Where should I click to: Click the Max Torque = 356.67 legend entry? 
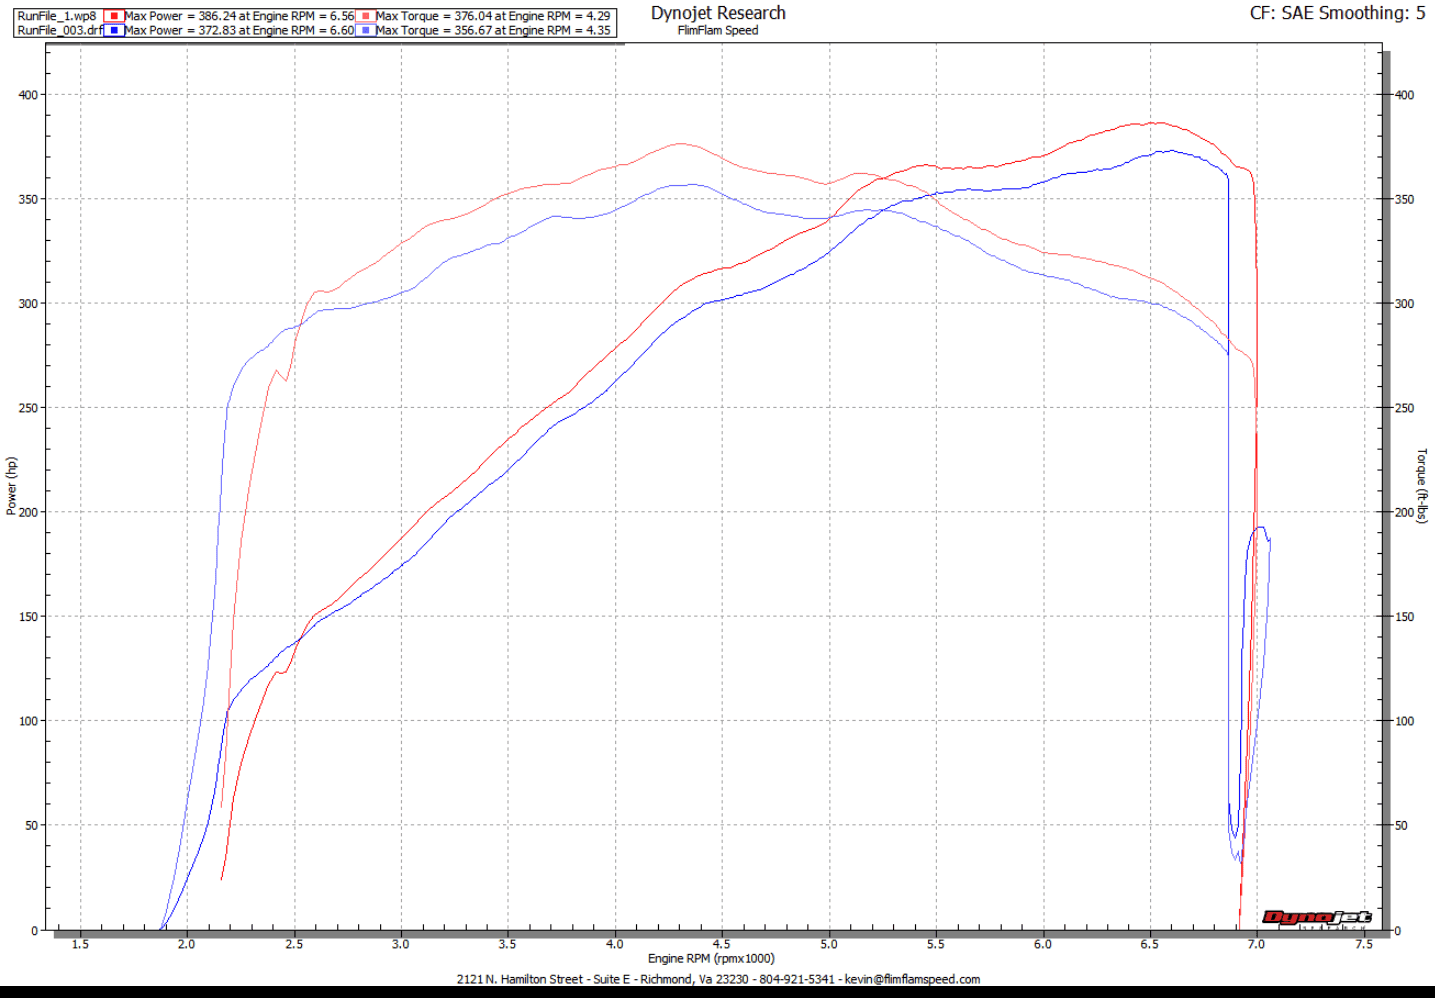click(x=493, y=30)
